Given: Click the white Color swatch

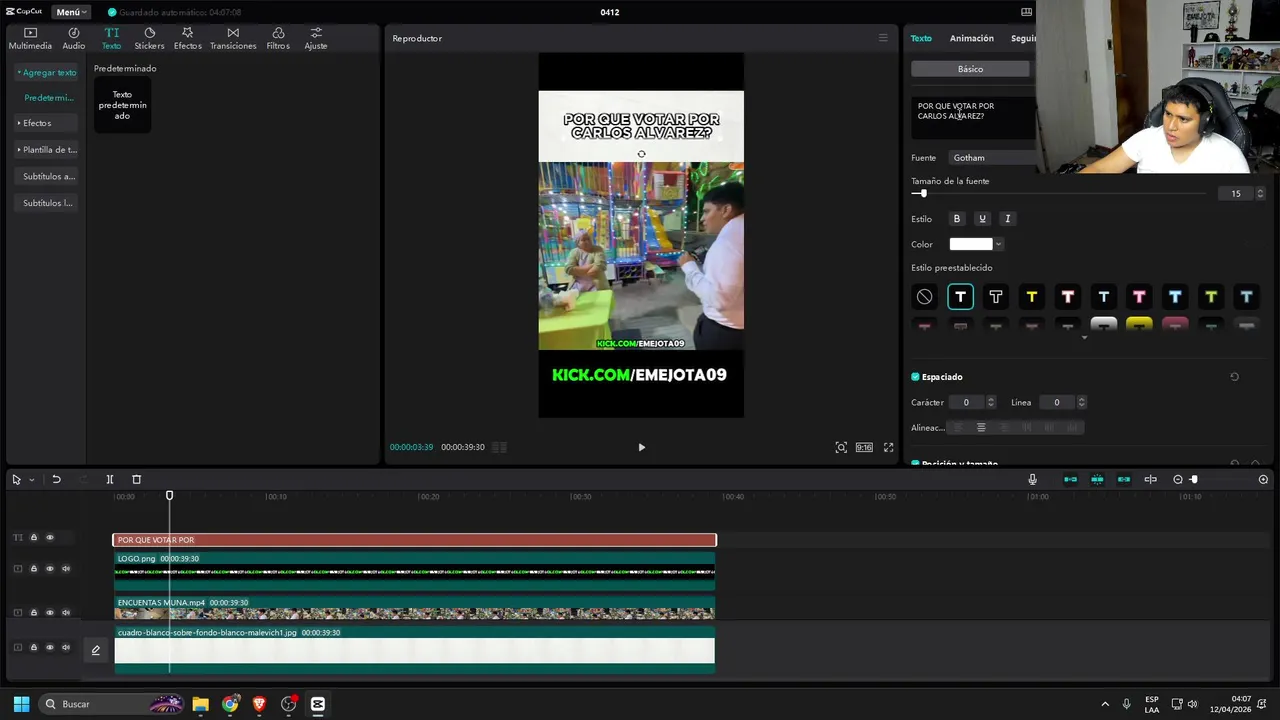Looking at the screenshot, I should [x=970, y=244].
